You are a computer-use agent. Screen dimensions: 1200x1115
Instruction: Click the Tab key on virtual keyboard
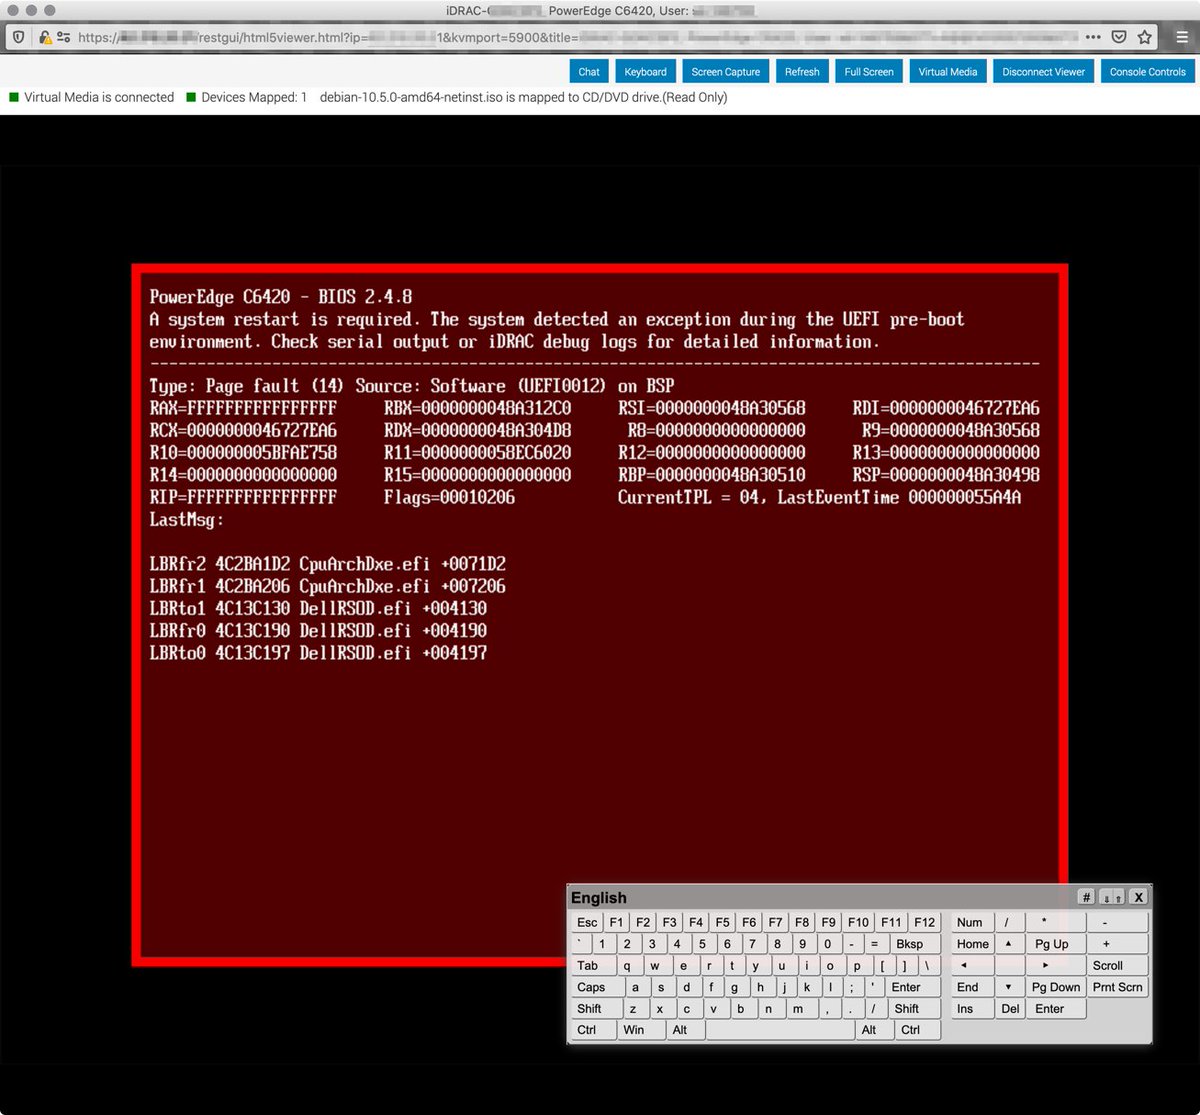coord(594,966)
